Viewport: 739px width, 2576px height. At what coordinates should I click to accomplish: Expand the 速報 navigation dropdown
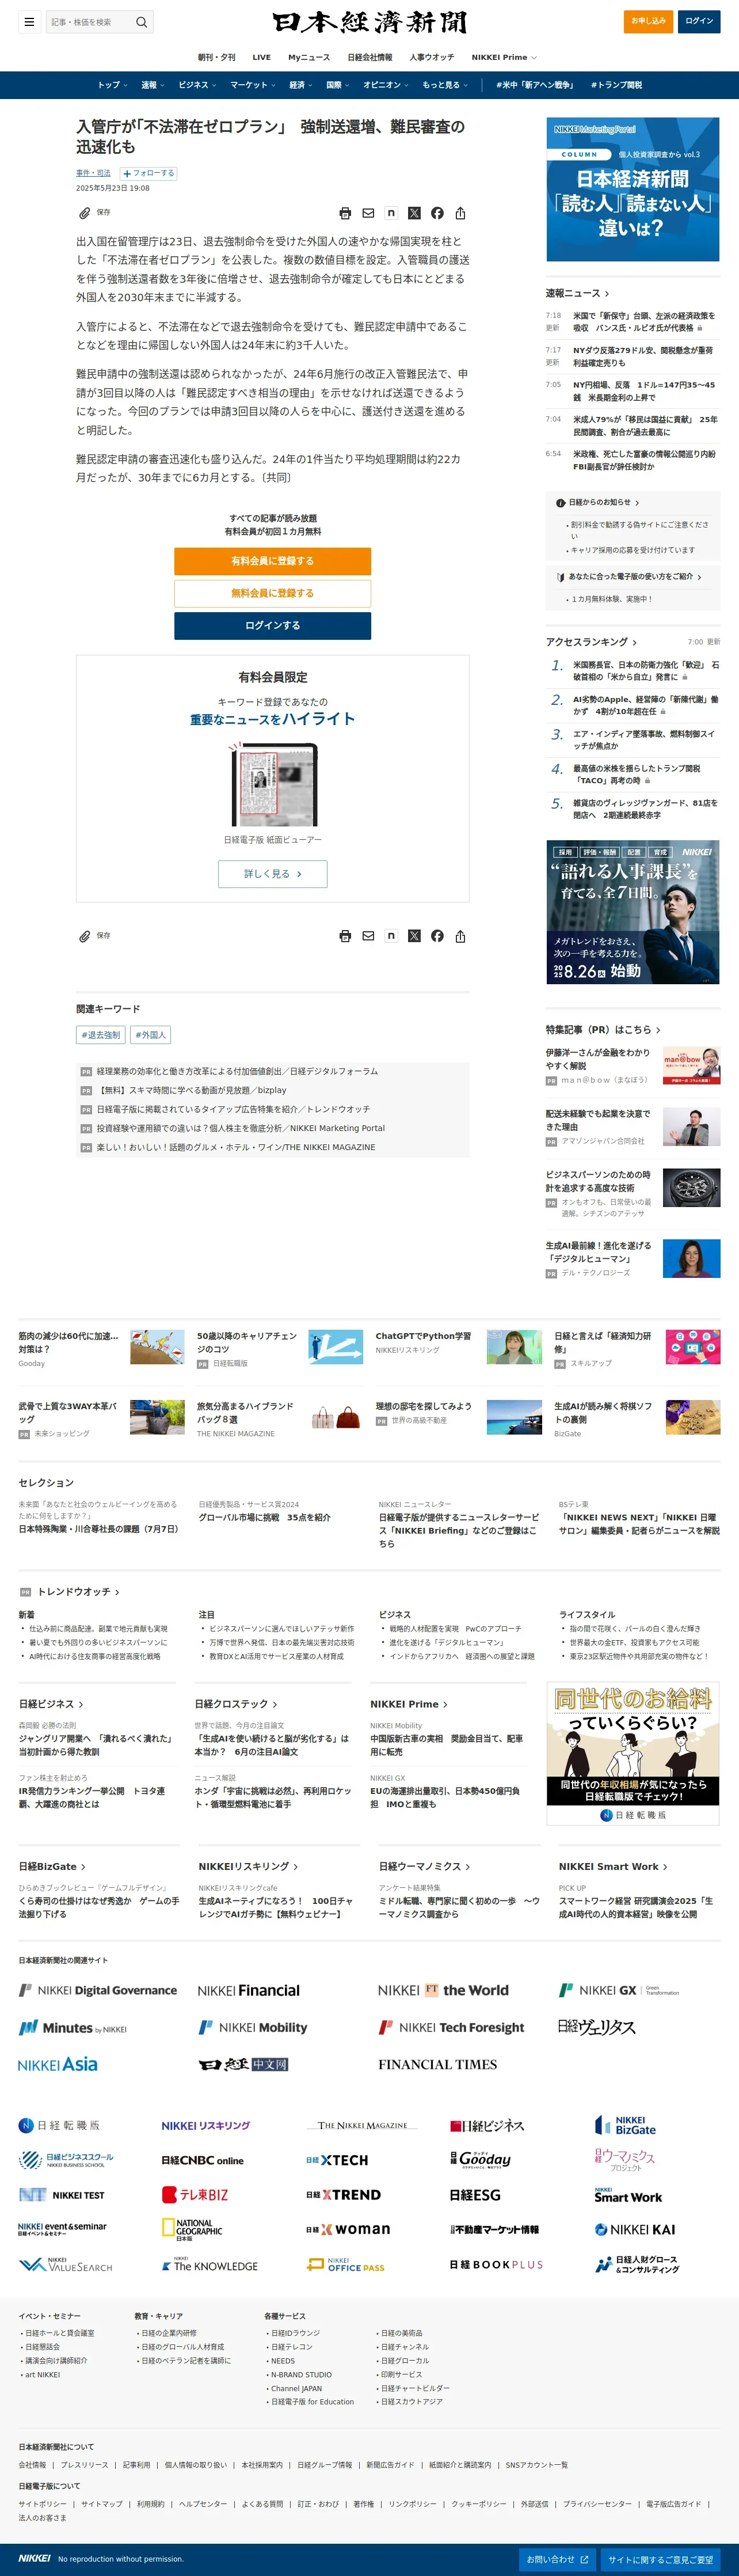click(152, 85)
